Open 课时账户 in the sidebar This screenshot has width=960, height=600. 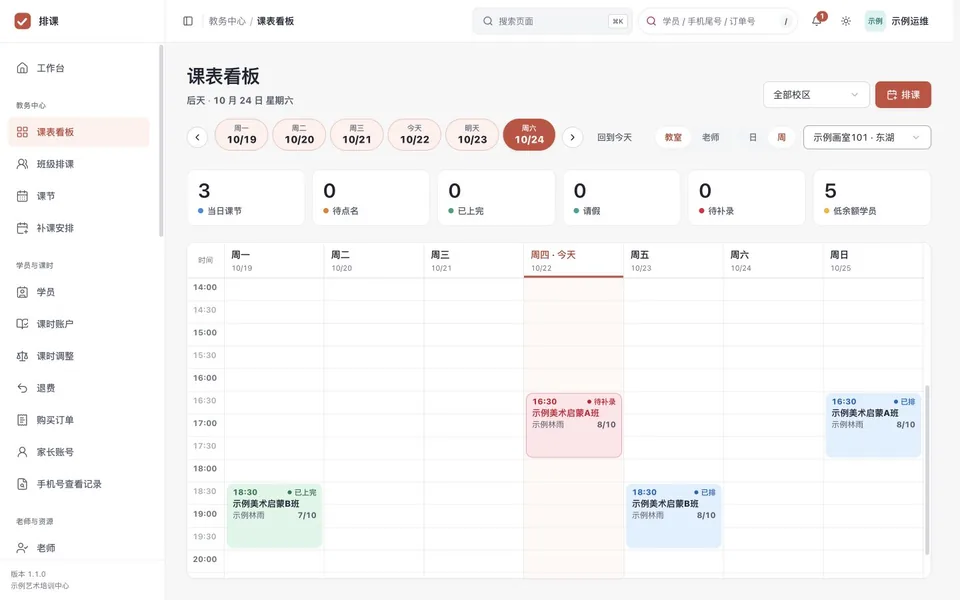tap(79, 324)
